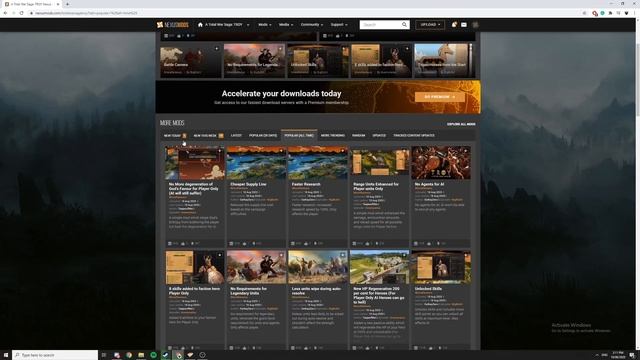The height and width of the screenshot is (360, 640).
Task: Open the Faster Research mod title
Action: pos(306,184)
